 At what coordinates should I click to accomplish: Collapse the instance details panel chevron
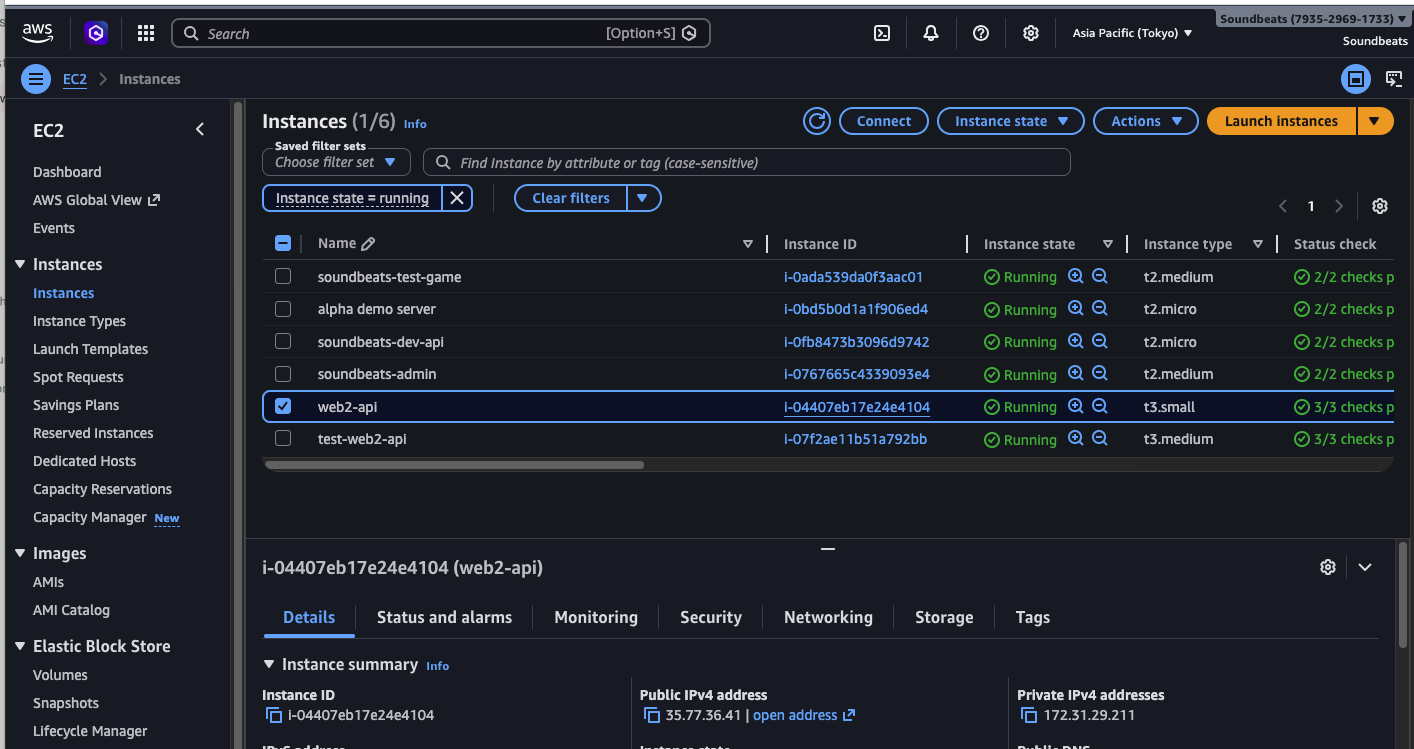(1365, 567)
